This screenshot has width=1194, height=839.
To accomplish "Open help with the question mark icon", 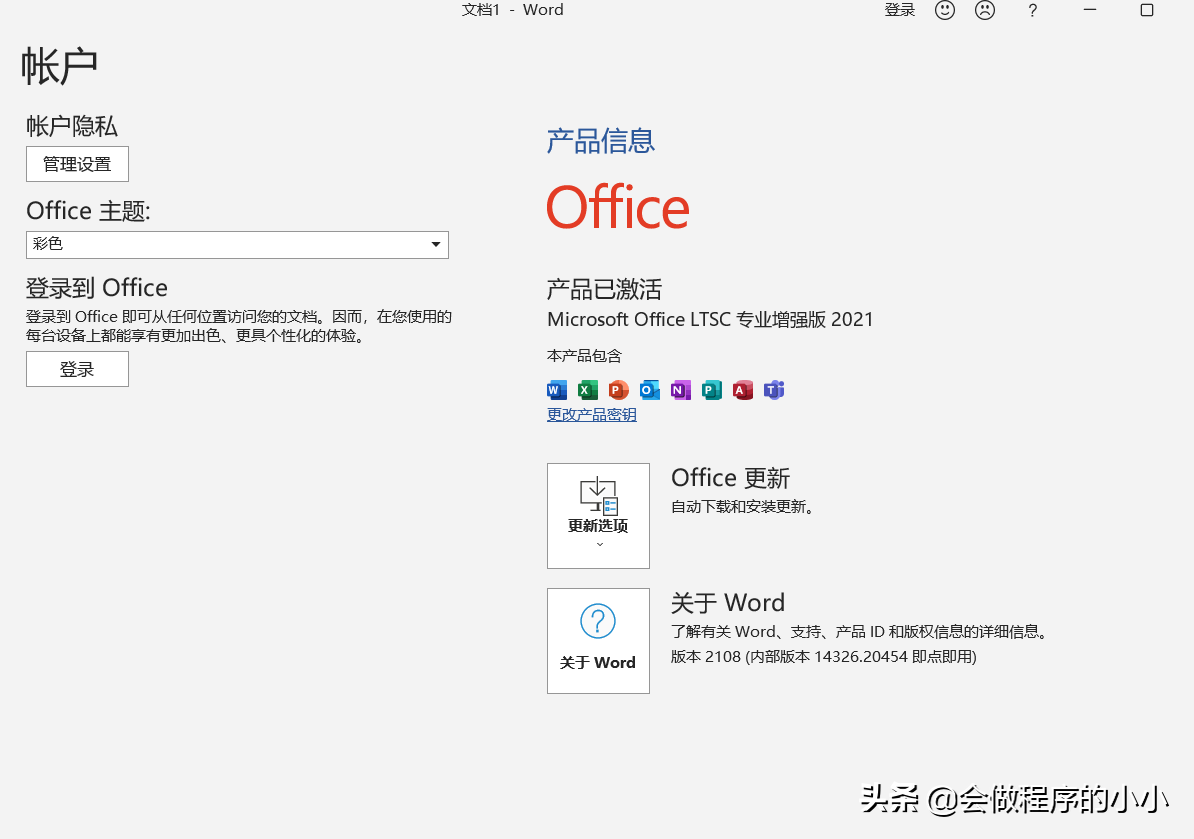I will [x=1033, y=11].
